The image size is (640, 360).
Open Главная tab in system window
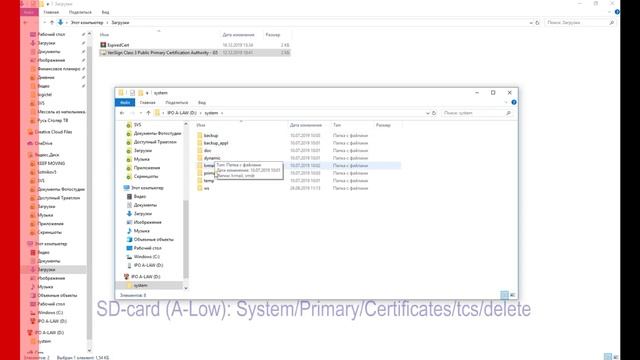point(147,103)
